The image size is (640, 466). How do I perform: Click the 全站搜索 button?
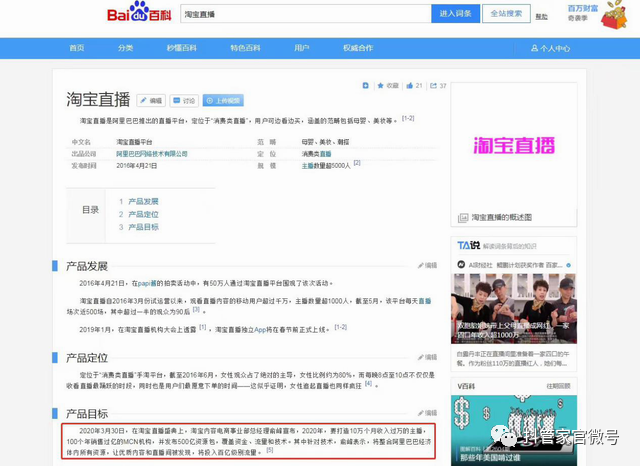point(506,14)
